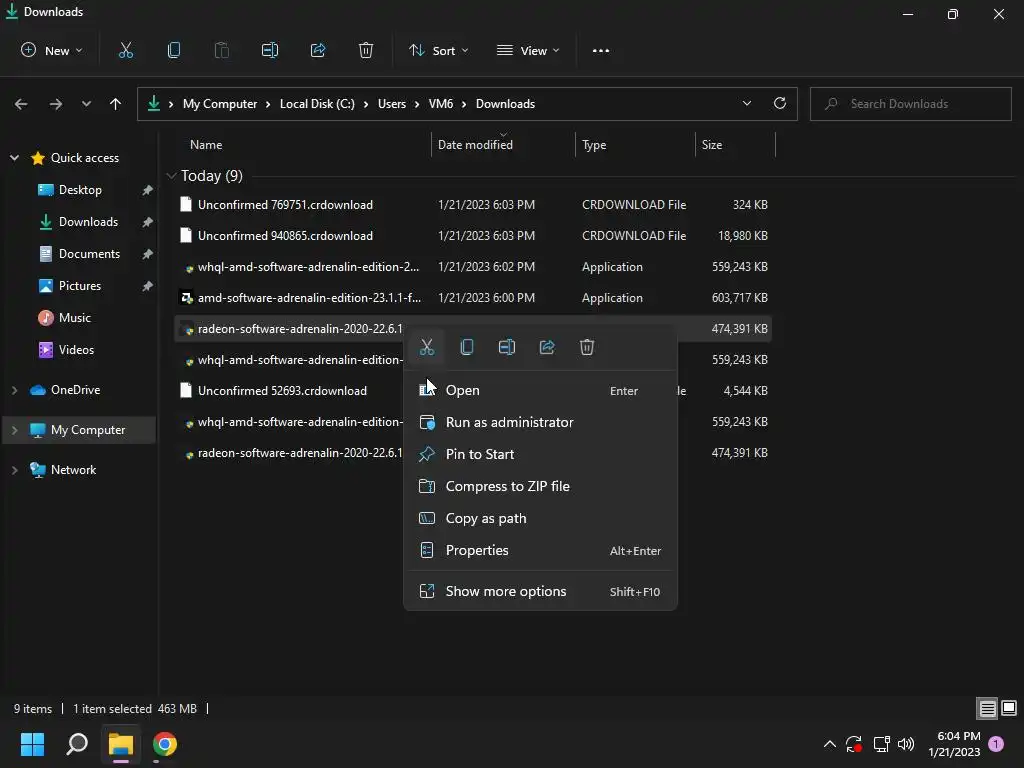Click Users in the address breadcrumb
The width and height of the screenshot is (1024, 768).
pyautogui.click(x=392, y=104)
